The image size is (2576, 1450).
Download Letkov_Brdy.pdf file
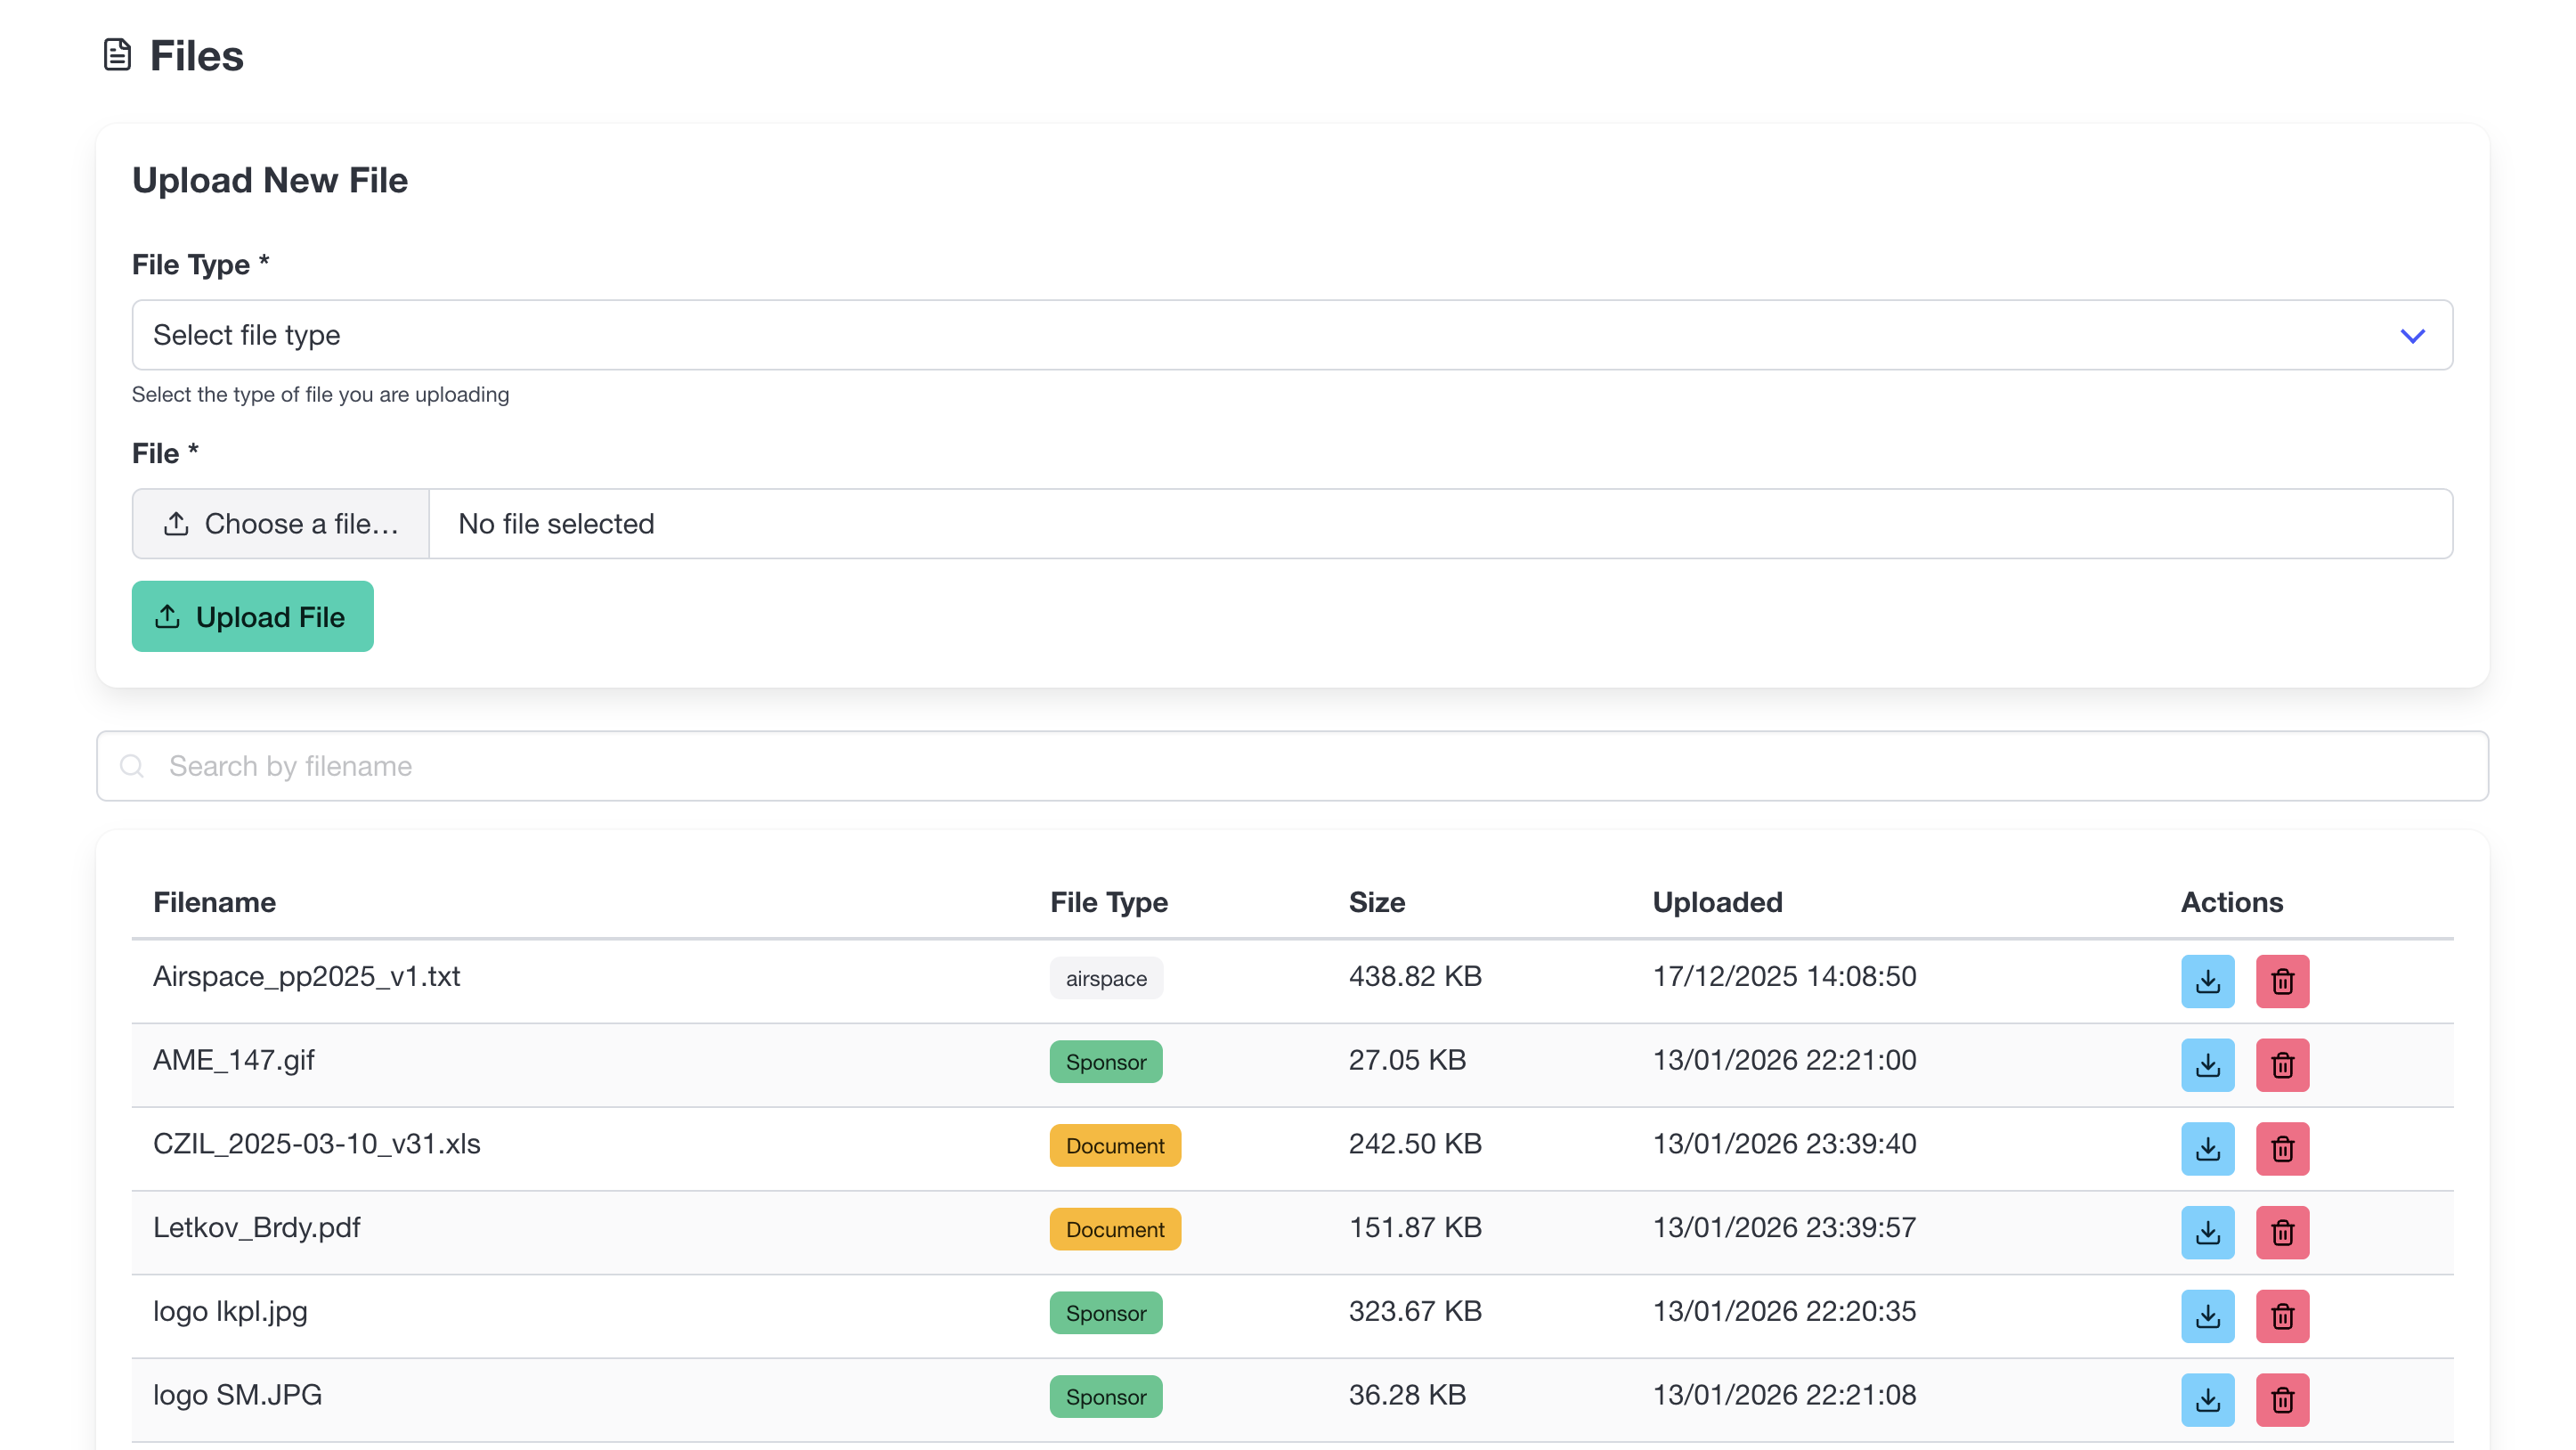[x=2207, y=1232]
